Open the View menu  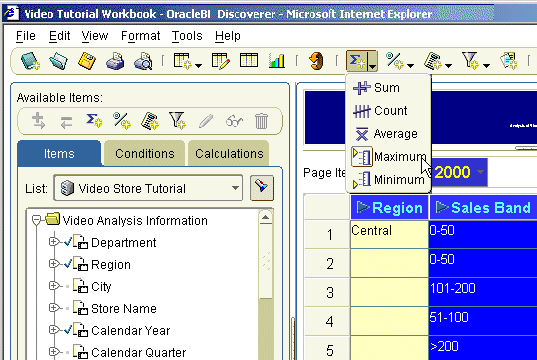point(95,36)
